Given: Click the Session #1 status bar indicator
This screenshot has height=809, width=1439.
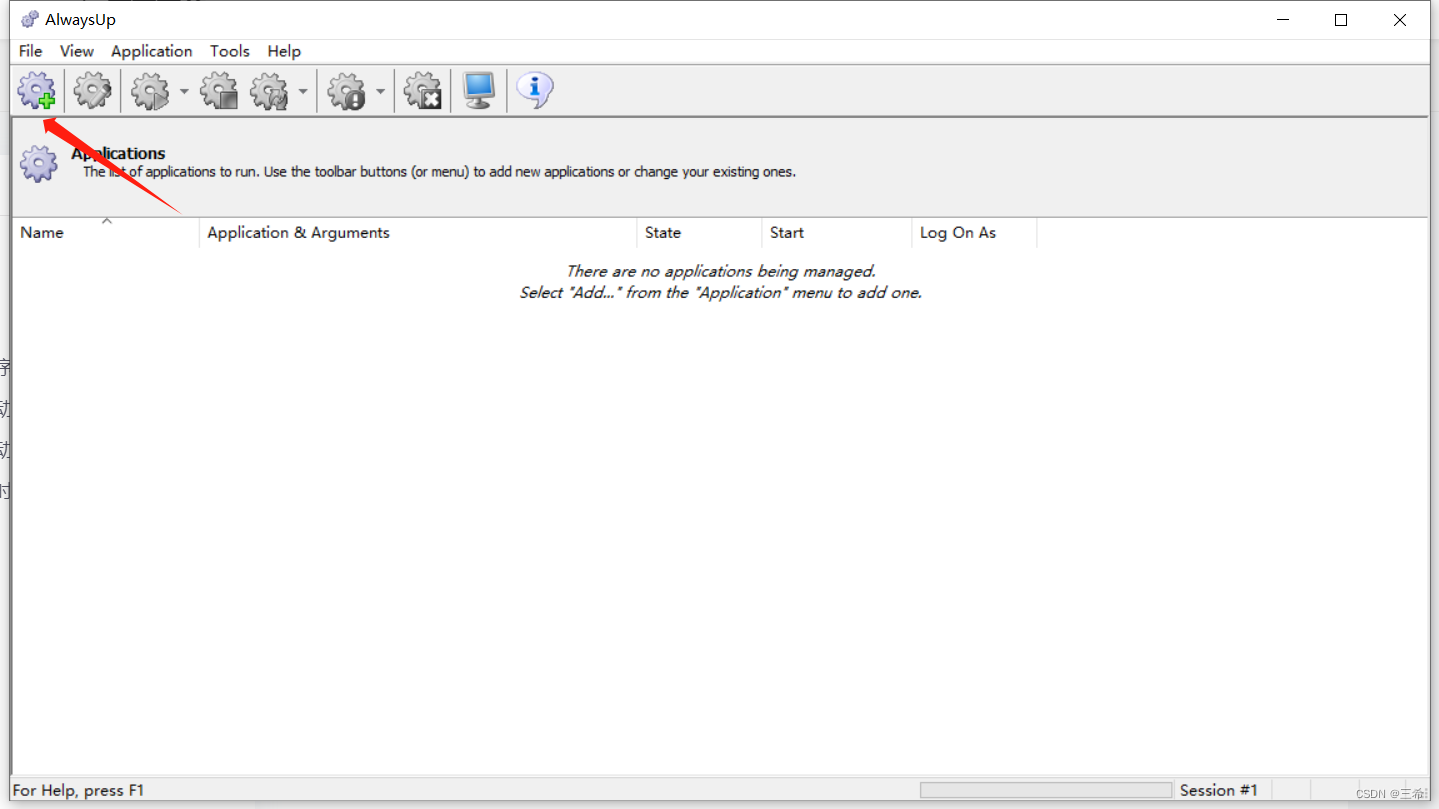Looking at the screenshot, I should [1218, 790].
